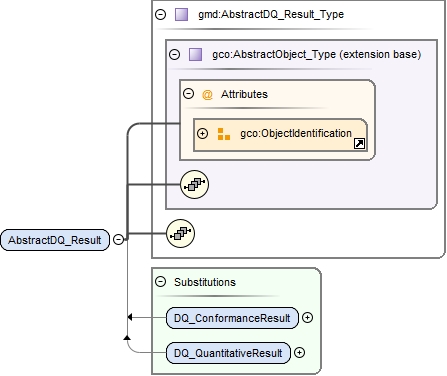Click the purple gmd:AbstractDQ_Result_Type type icon
The image size is (447, 376).
coord(181,15)
